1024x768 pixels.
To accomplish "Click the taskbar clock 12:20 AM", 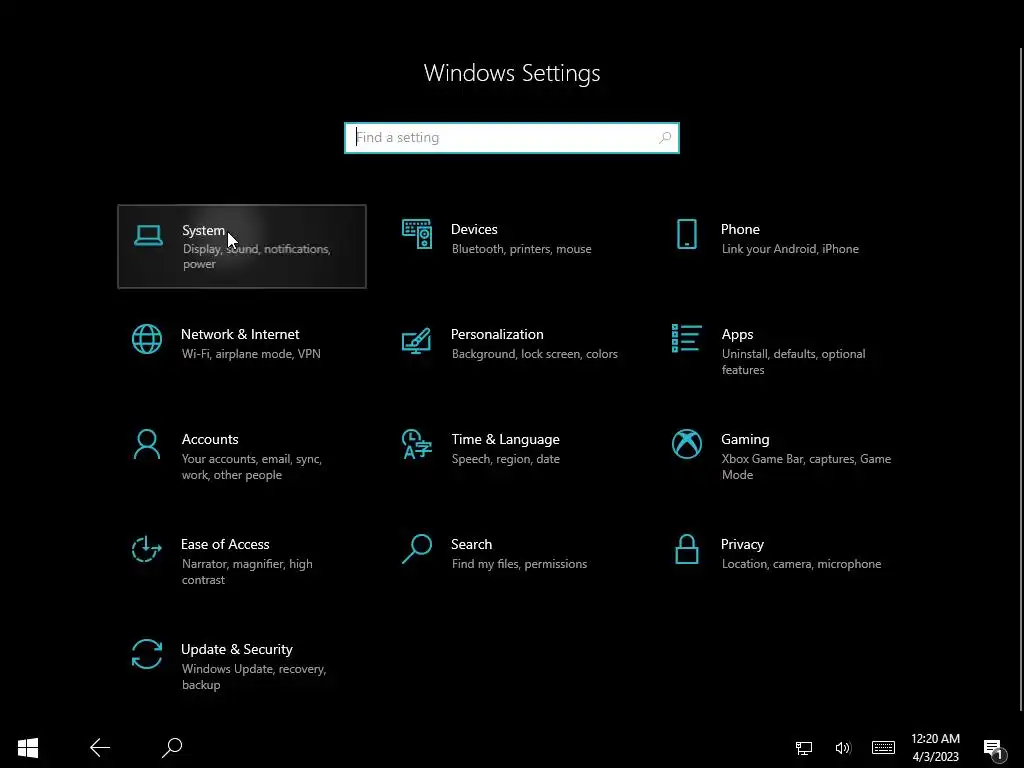I will (x=935, y=739).
